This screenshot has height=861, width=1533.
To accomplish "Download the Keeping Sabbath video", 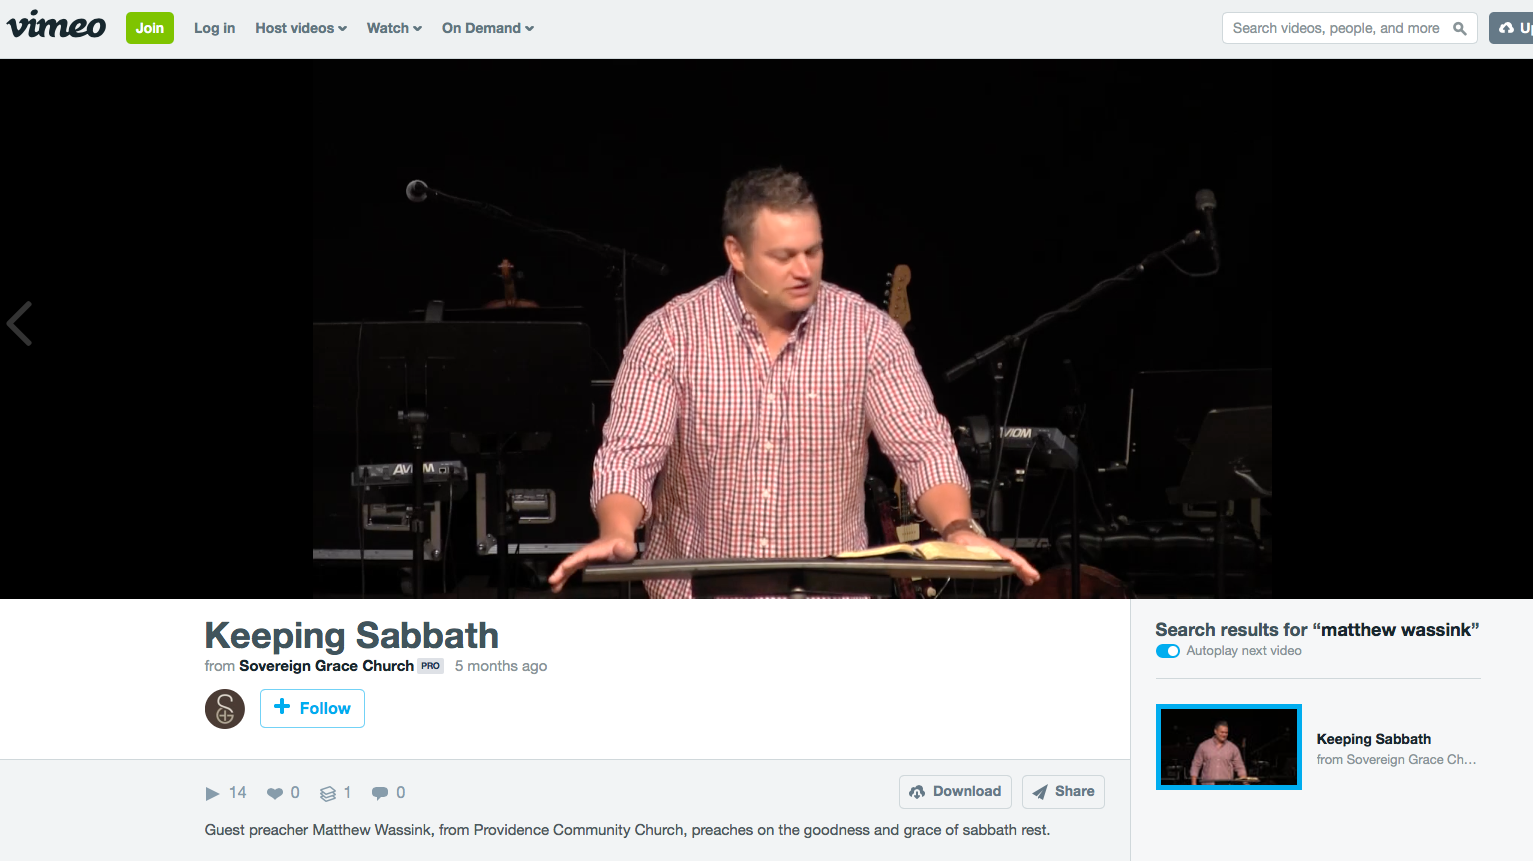I will point(955,791).
